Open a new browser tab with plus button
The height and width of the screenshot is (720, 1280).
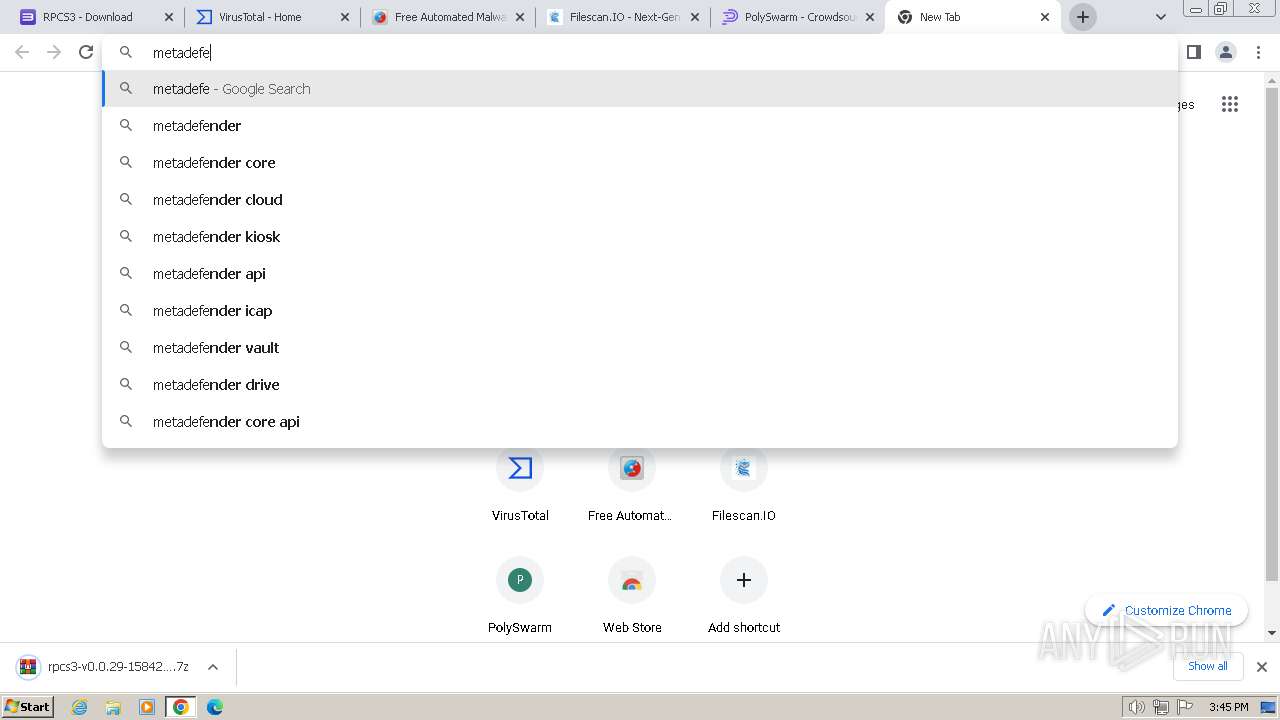point(1083,17)
